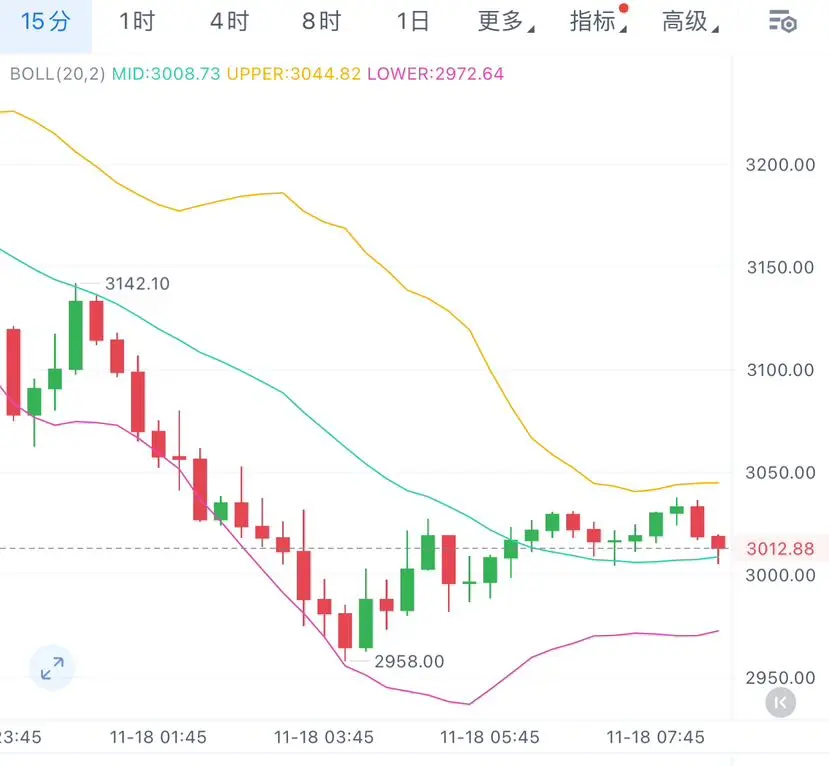Tap the current price 3012.88 tag
829x766 pixels.
click(780, 549)
